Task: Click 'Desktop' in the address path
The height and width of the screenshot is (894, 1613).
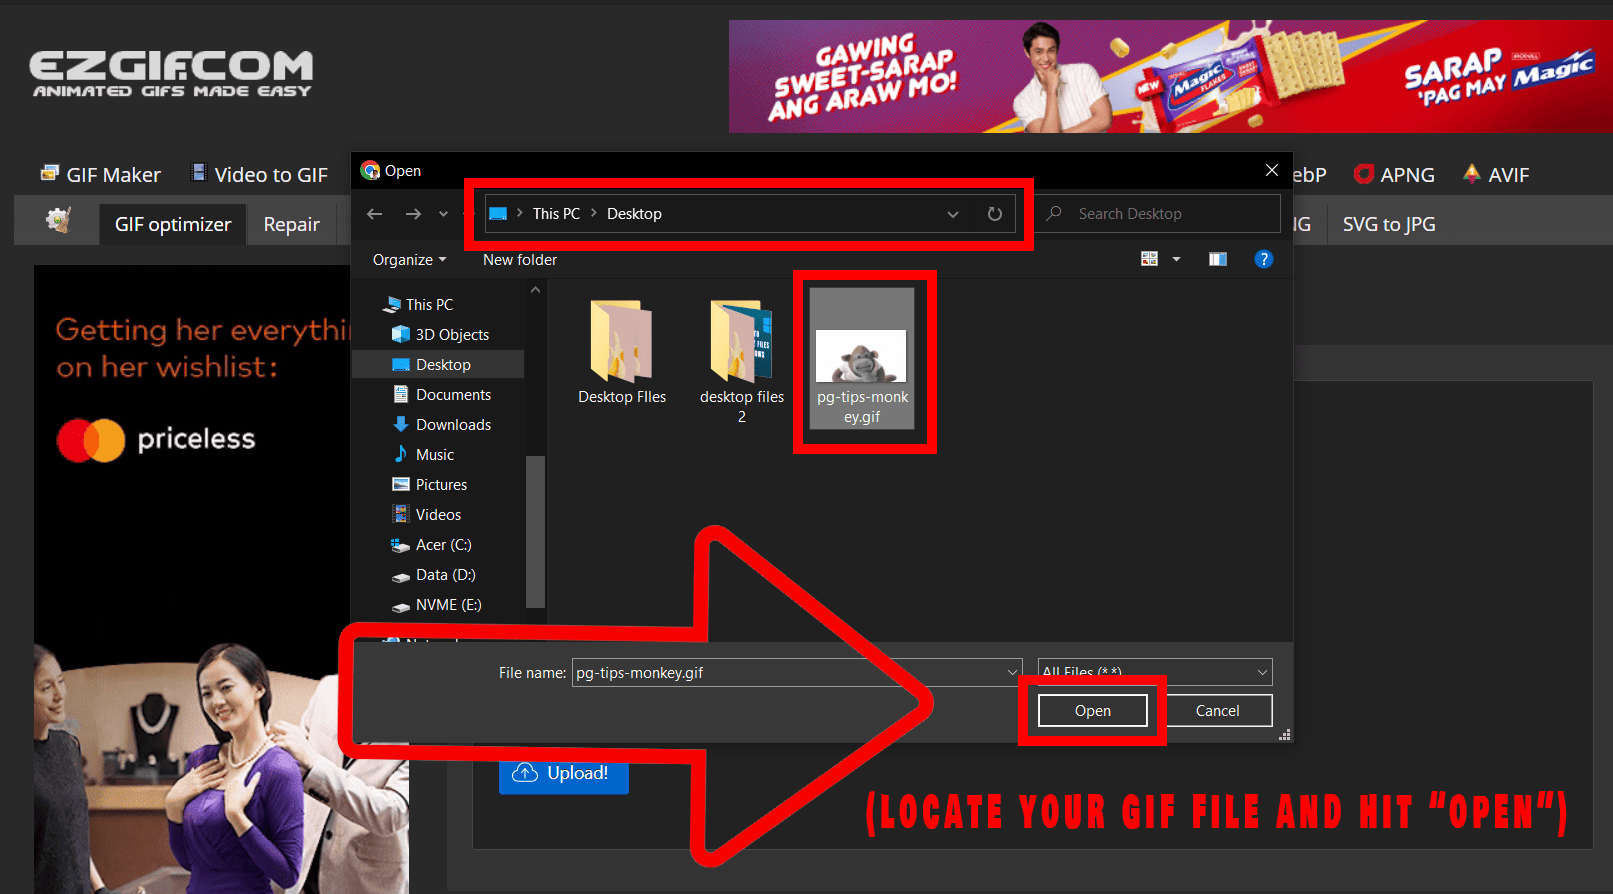Action: coord(634,214)
